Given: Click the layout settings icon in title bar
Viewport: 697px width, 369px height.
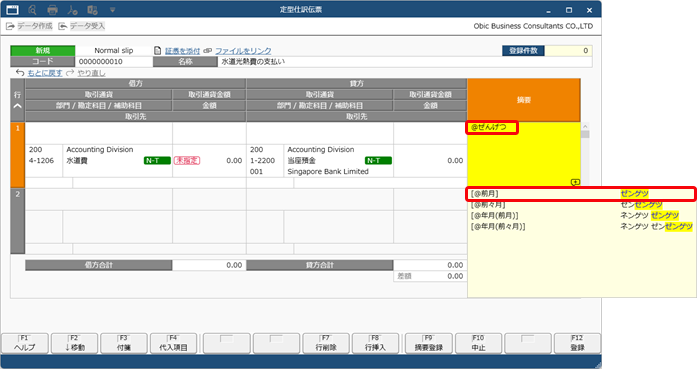Looking at the screenshot, I should 92,9.
